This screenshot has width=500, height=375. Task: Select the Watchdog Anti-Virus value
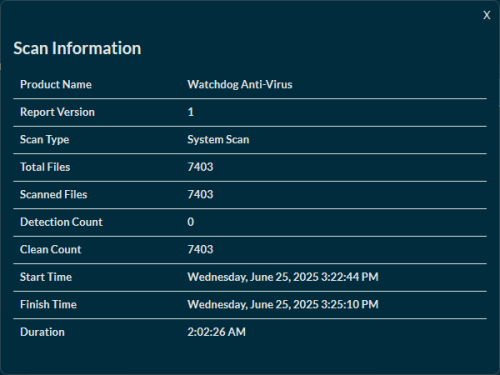click(240, 85)
